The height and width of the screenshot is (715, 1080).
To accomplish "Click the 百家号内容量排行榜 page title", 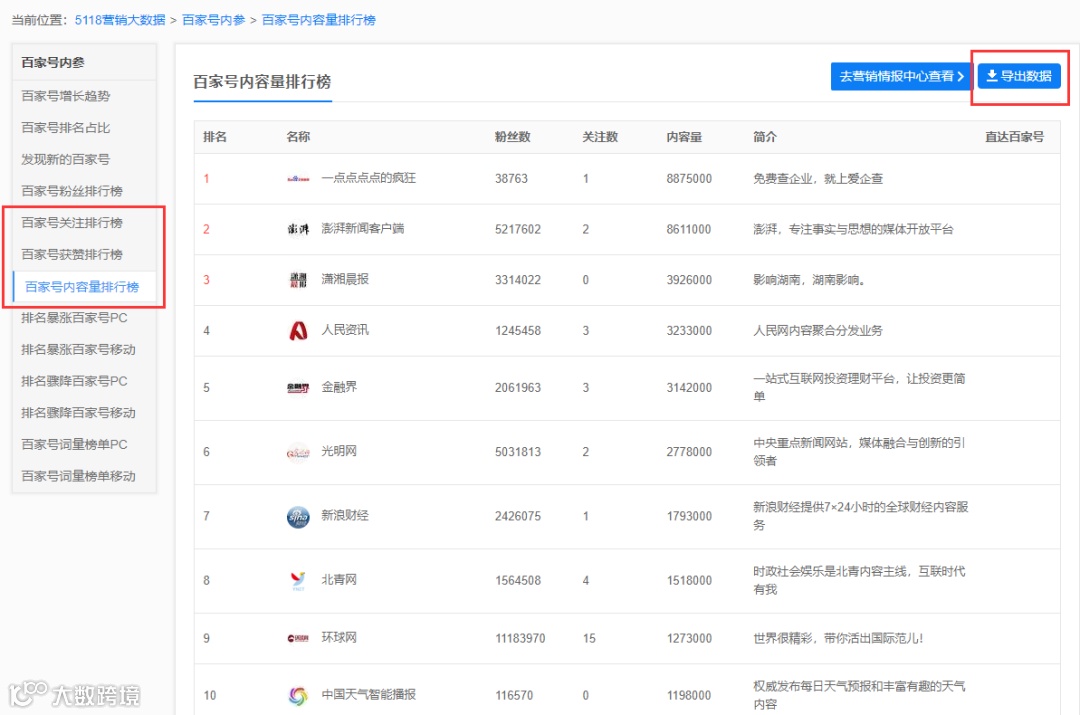I will 262,81.
